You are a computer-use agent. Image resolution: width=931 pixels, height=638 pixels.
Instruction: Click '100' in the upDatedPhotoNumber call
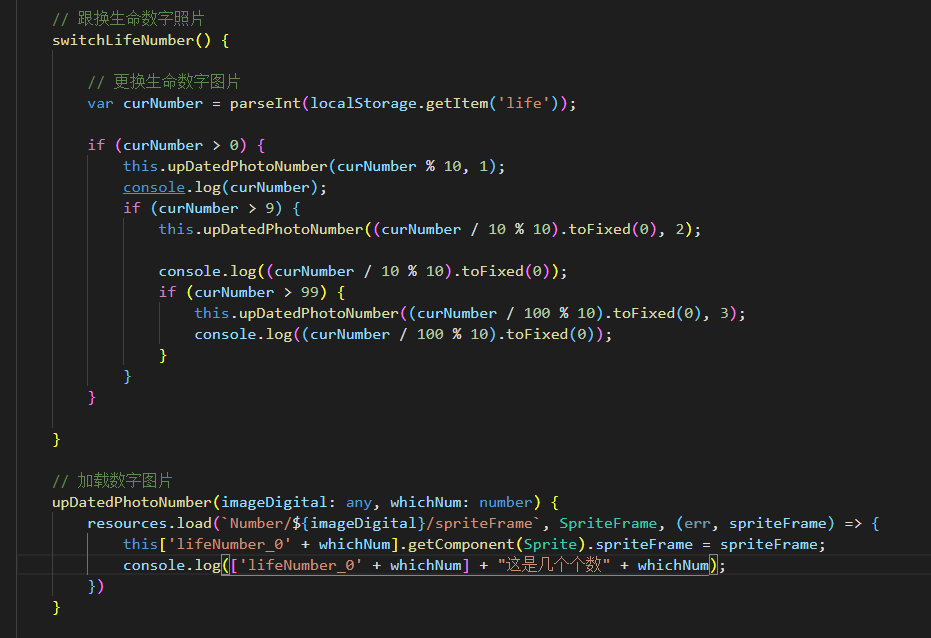pos(537,313)
